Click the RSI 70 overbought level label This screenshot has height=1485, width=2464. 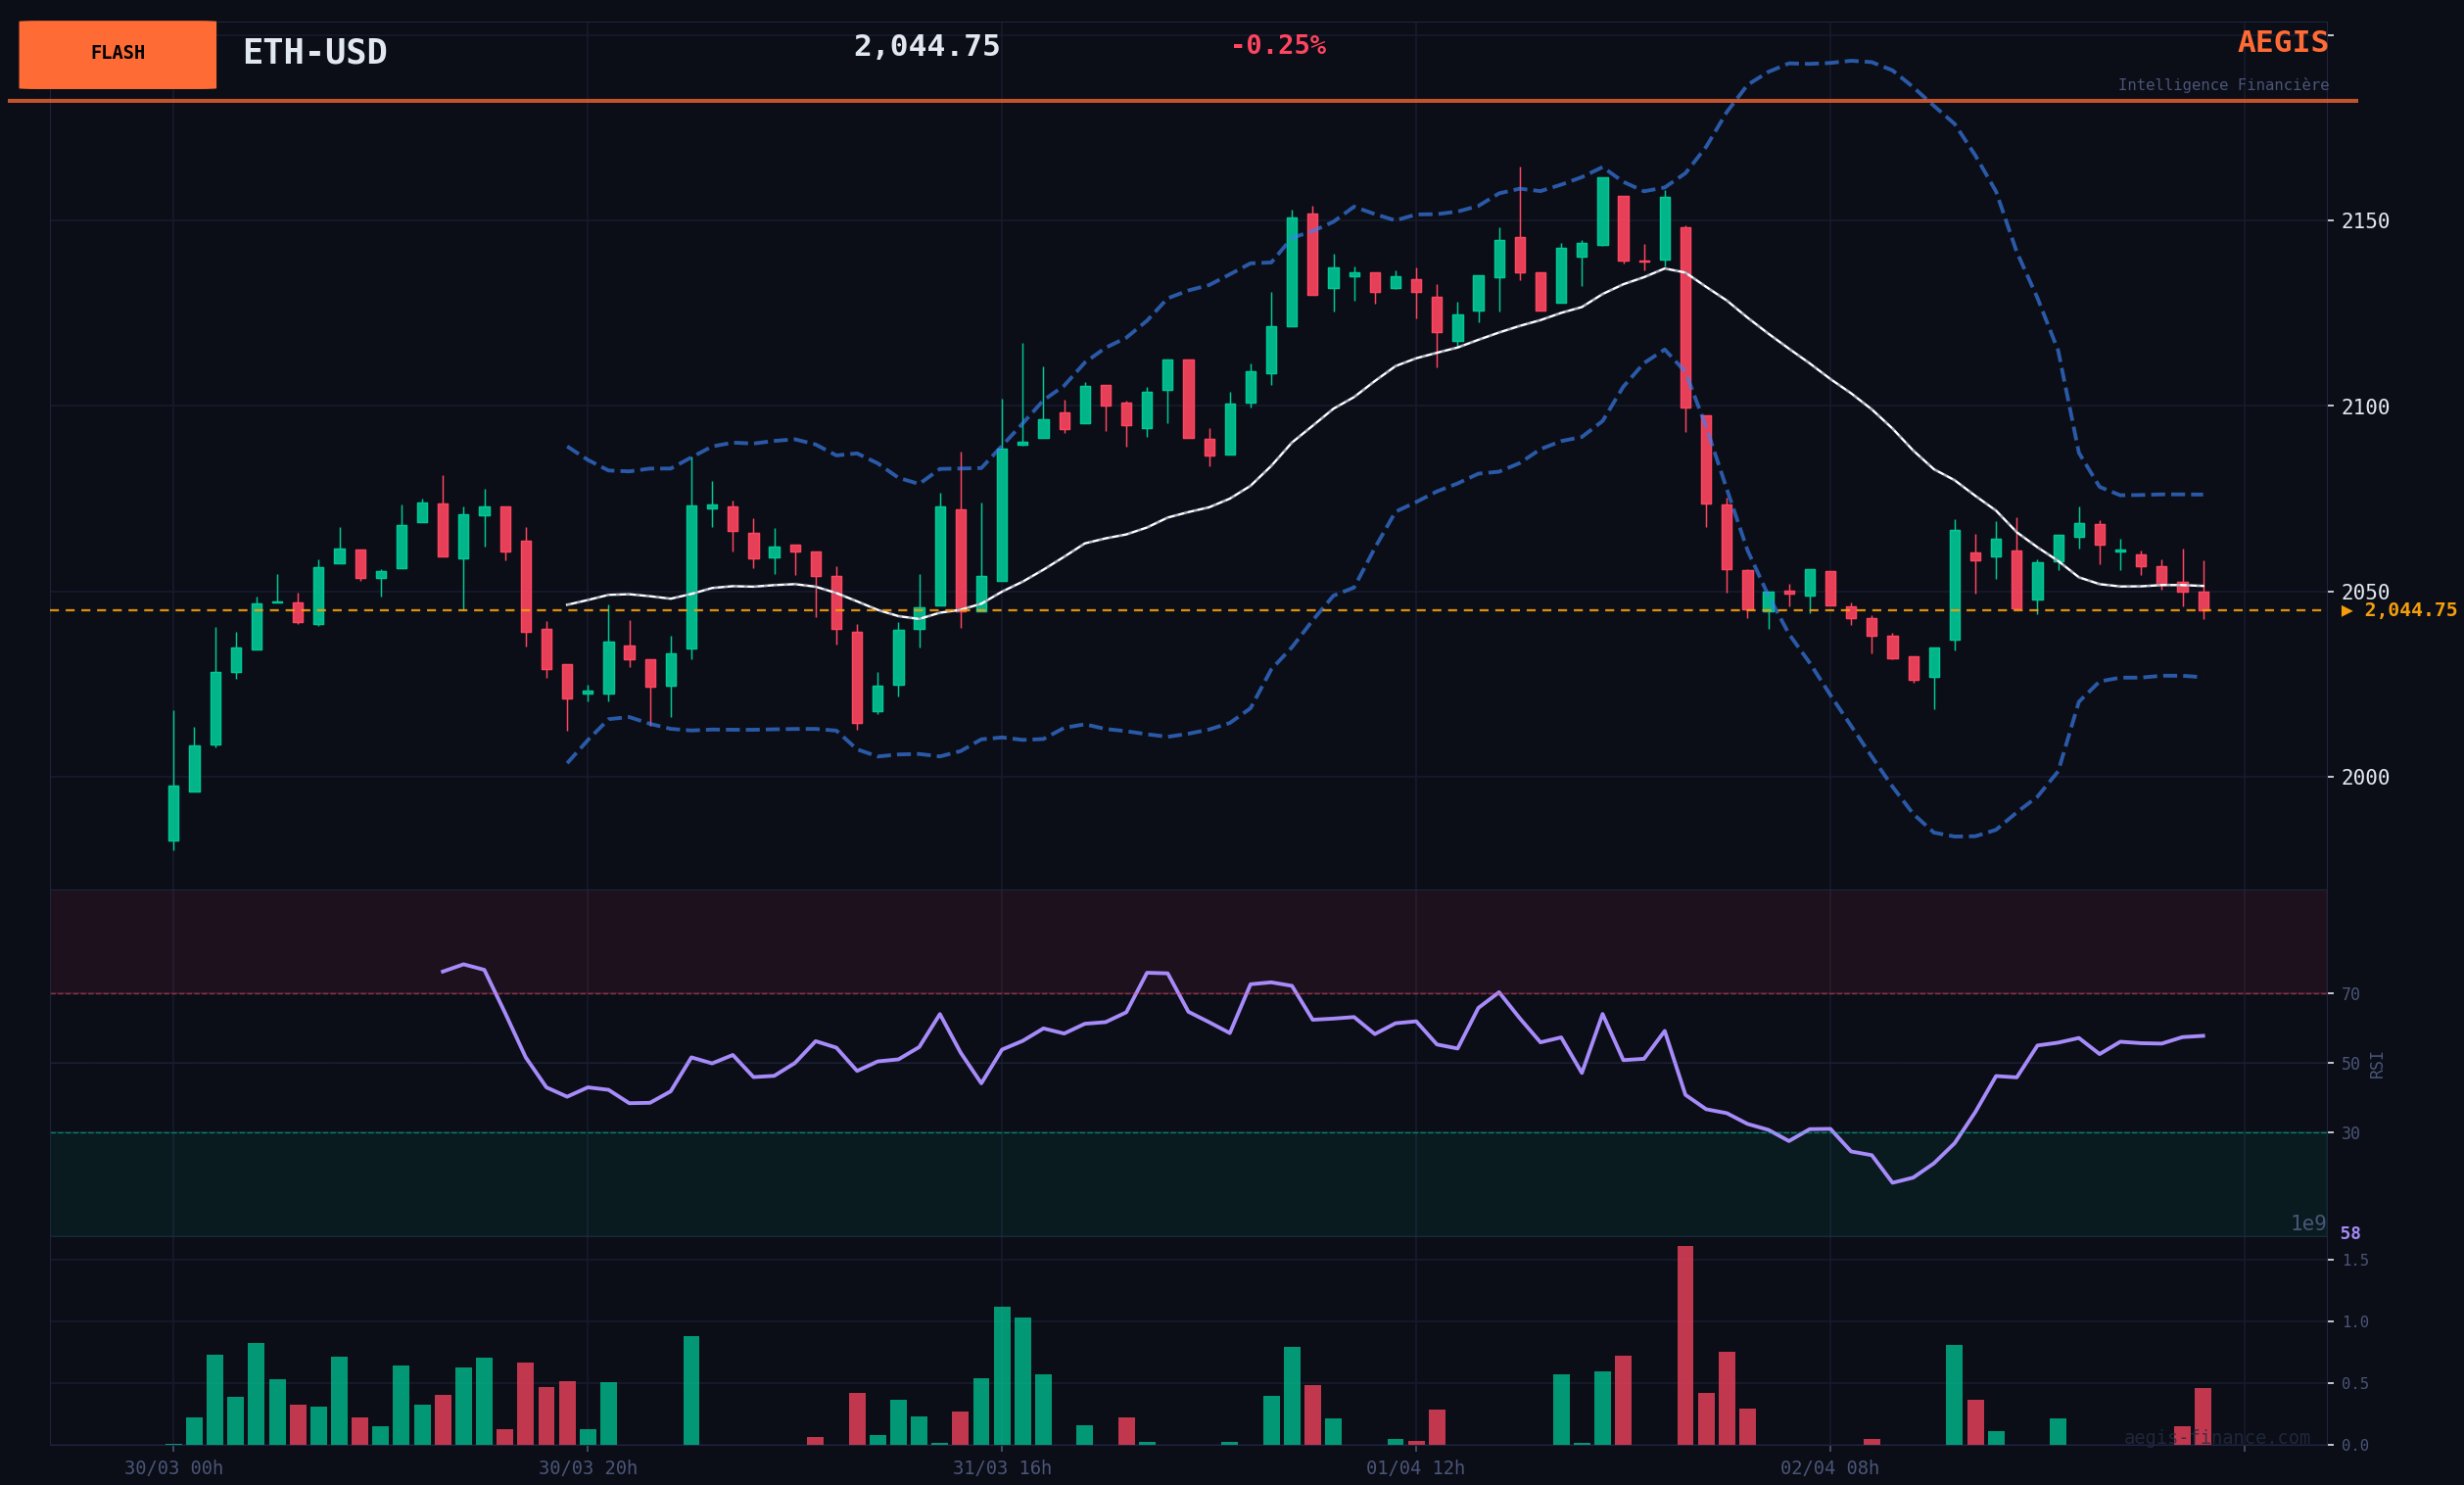coord(2350,994)
